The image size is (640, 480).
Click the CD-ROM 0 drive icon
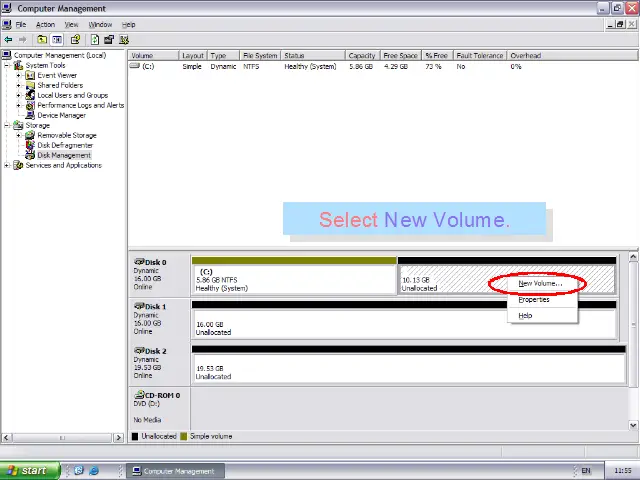140,395
